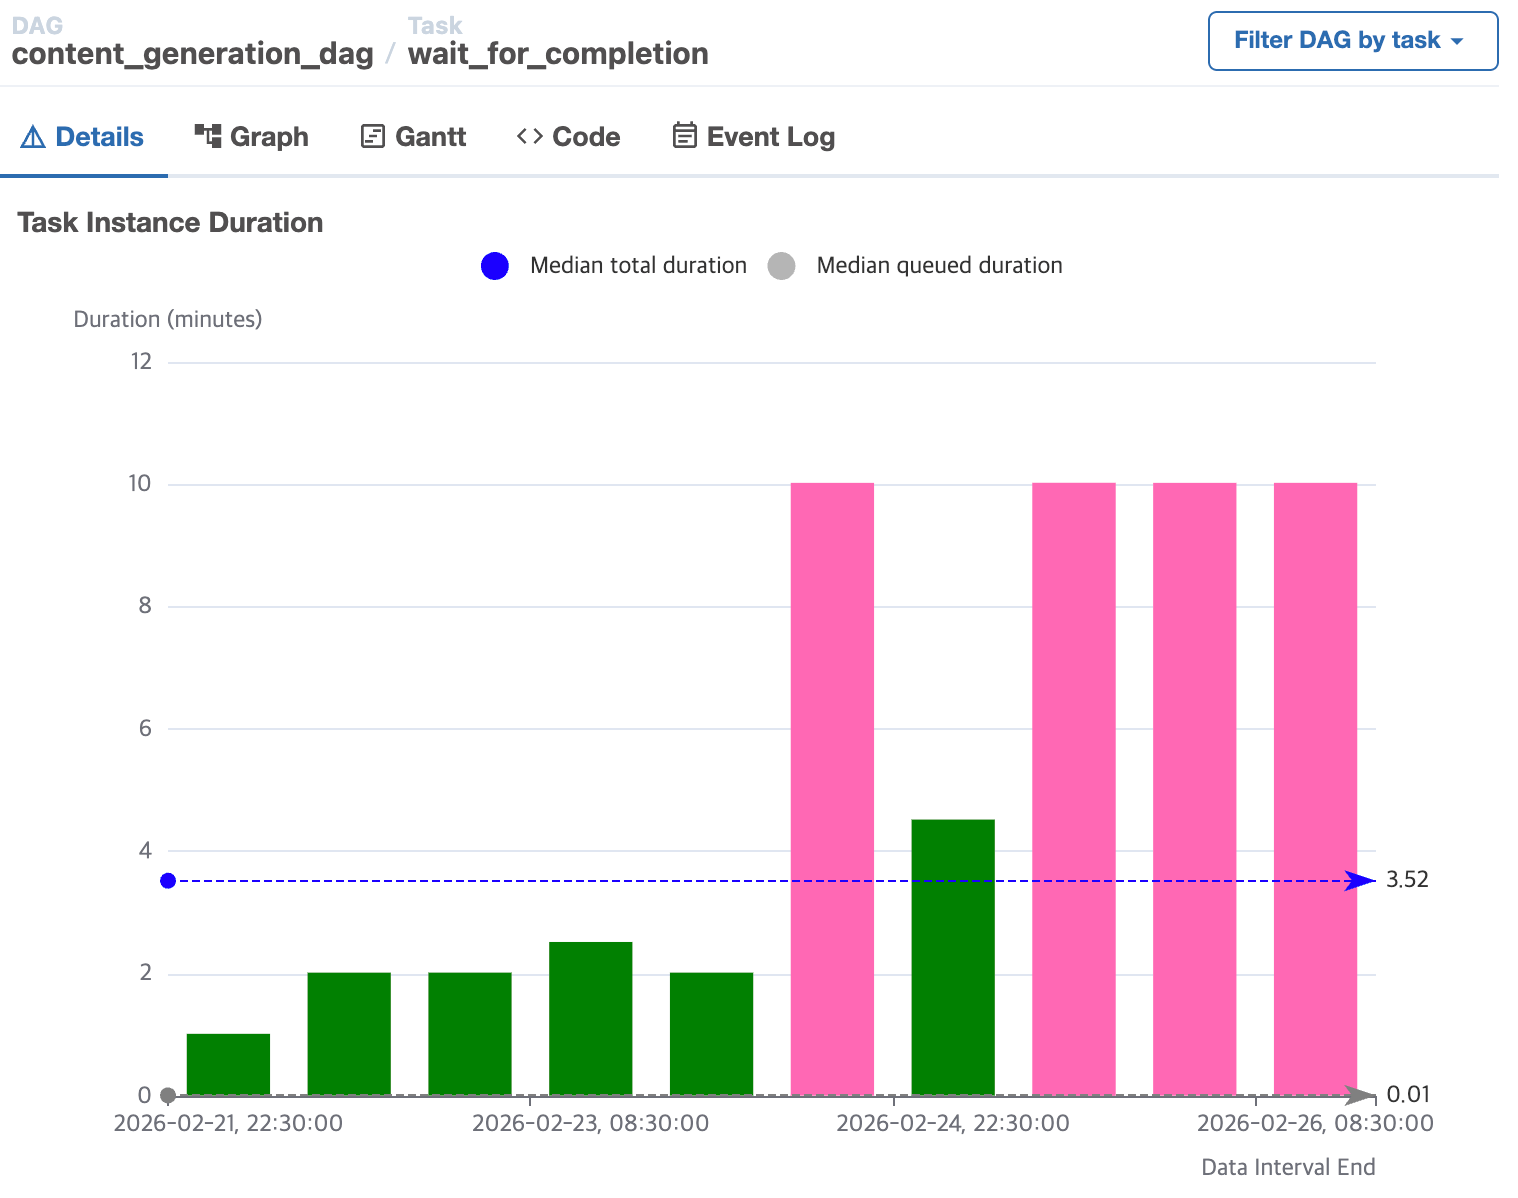Click the Gantt chart icon
The width and height of the screenshot is (1518, 1198).
[x=373, y=137]
